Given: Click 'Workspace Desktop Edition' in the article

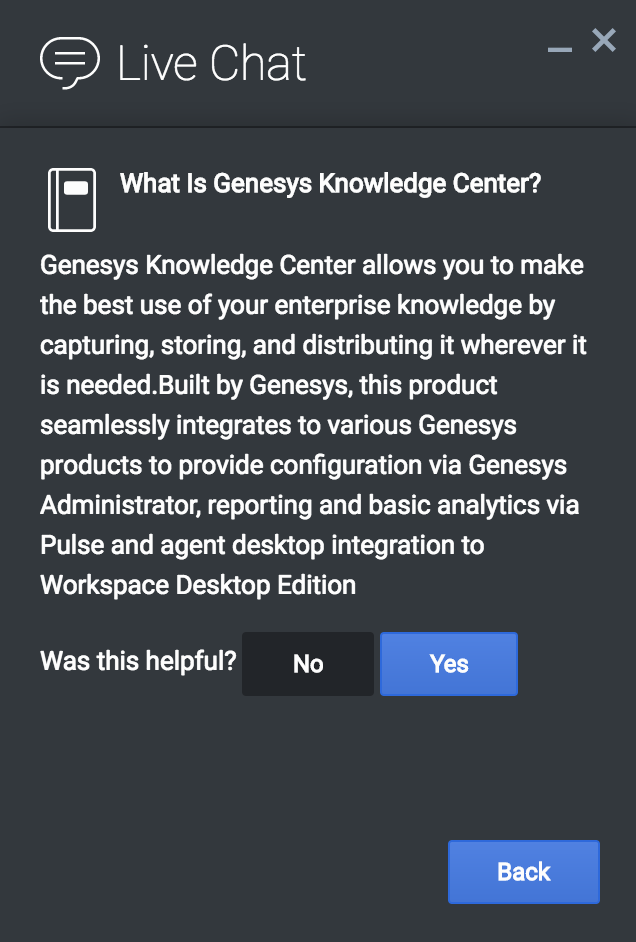Looking at the screenshot, I should point(198,585).
